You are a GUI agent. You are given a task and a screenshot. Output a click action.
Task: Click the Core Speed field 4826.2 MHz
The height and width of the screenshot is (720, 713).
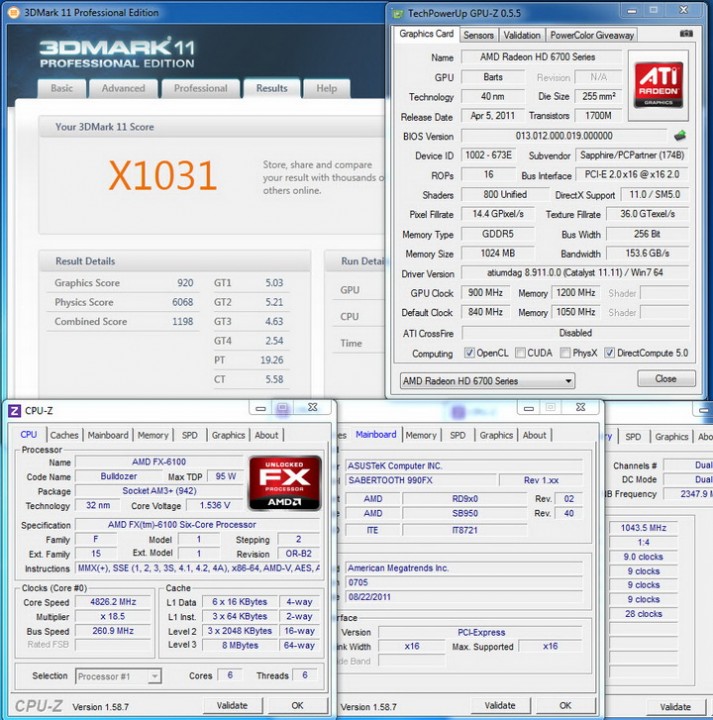tap(113, 602)
